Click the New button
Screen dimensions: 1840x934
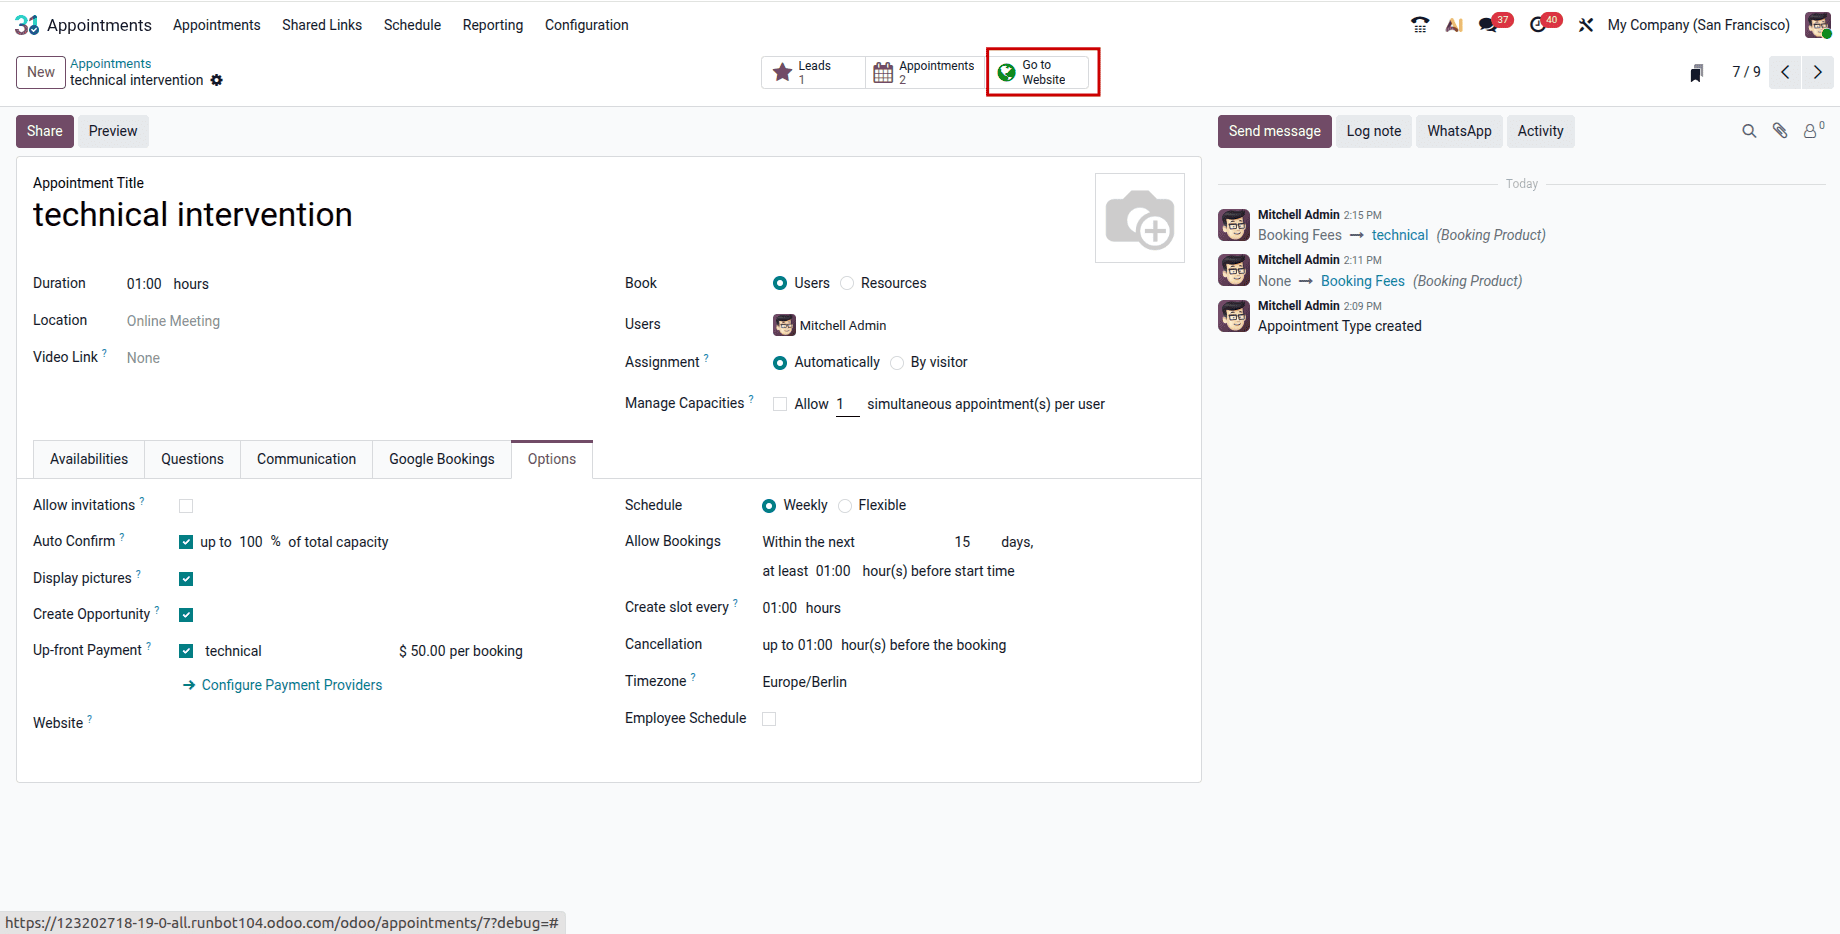(x=41, y=72)
